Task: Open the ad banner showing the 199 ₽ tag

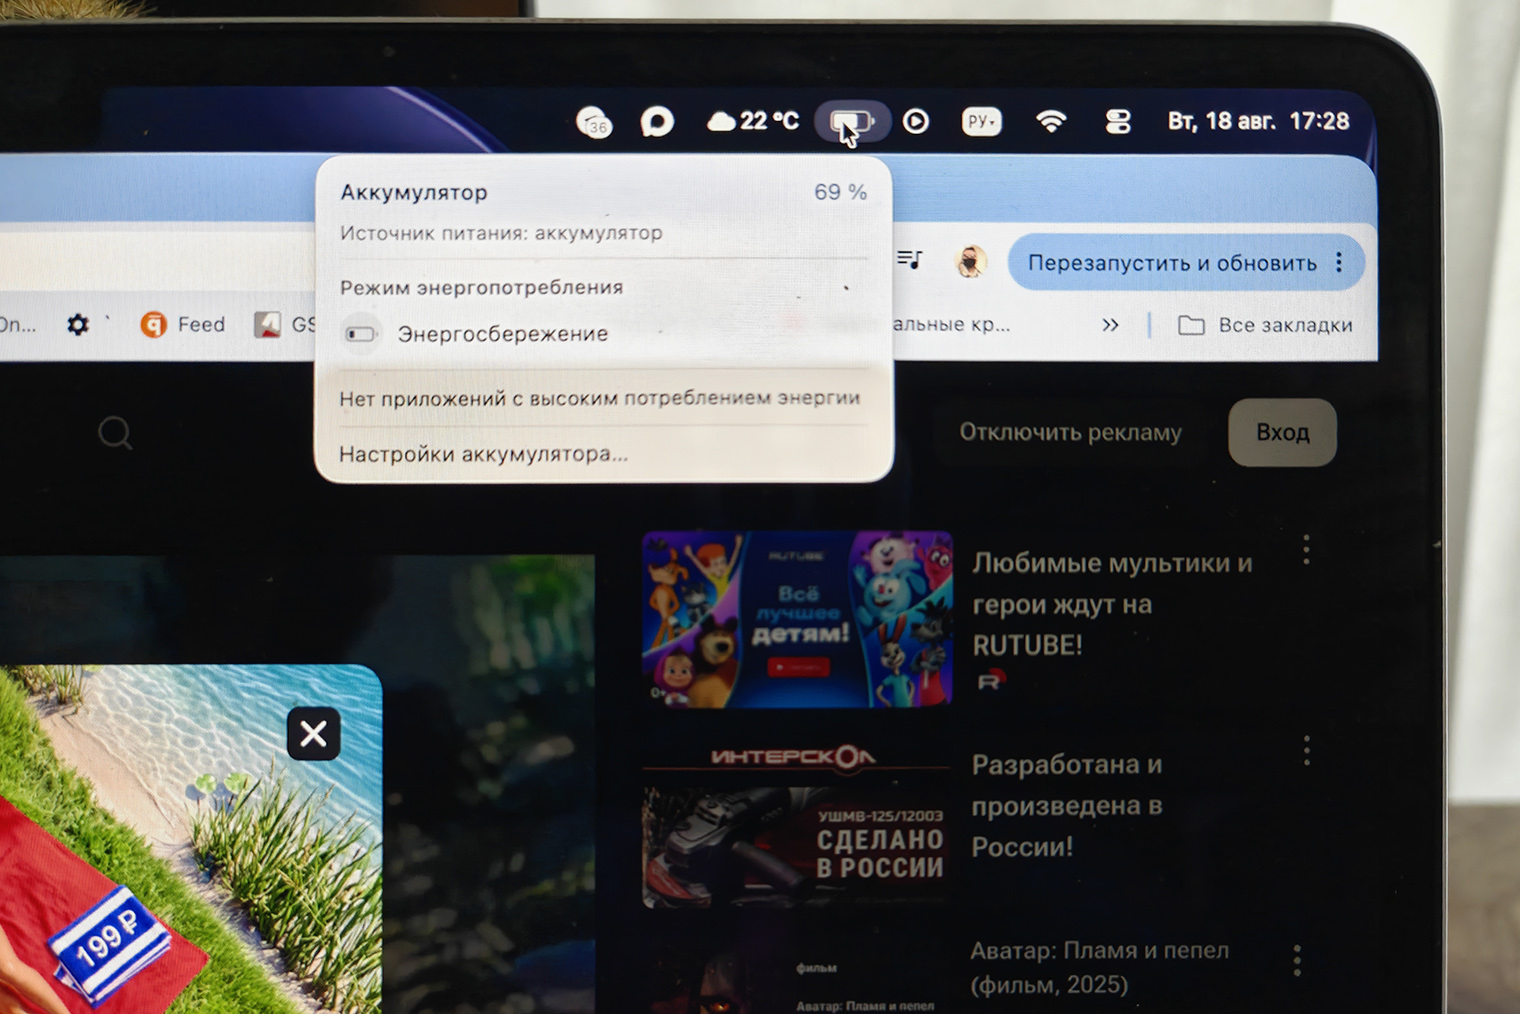Action: point(190,840)
